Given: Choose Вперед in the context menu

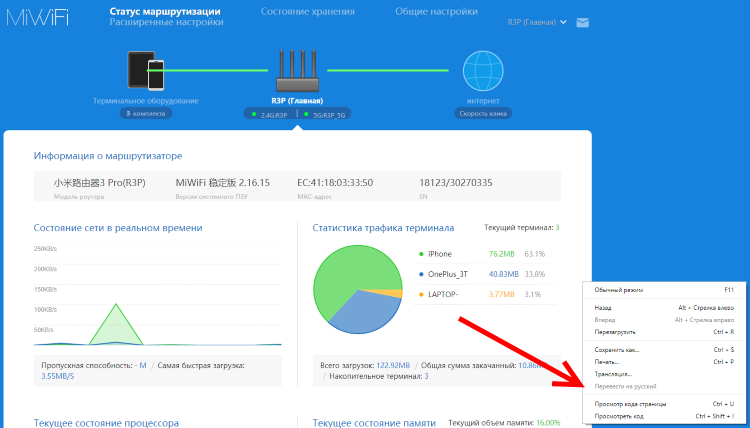Looking at the screenshot, I should (664, 320).
